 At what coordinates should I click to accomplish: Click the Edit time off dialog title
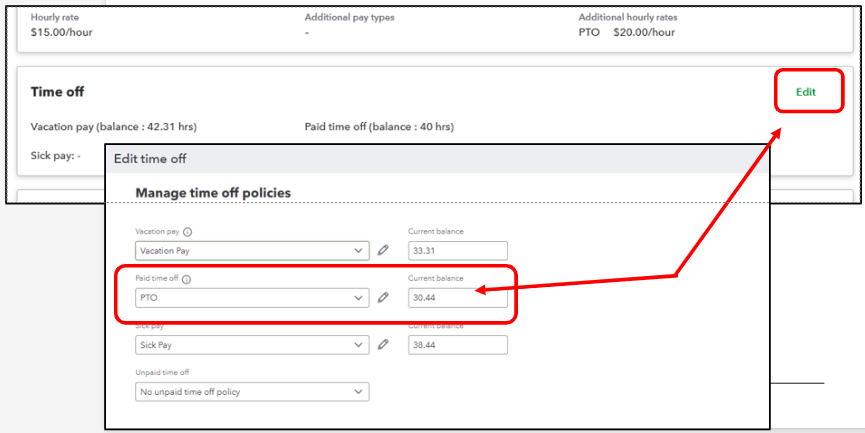click(x=150, y=158)
